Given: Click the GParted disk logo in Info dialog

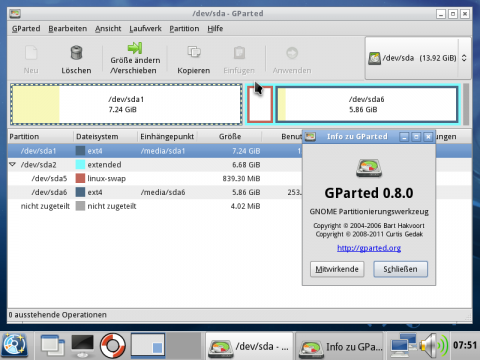Looking at the screenshot, I should tap(369, 168).
